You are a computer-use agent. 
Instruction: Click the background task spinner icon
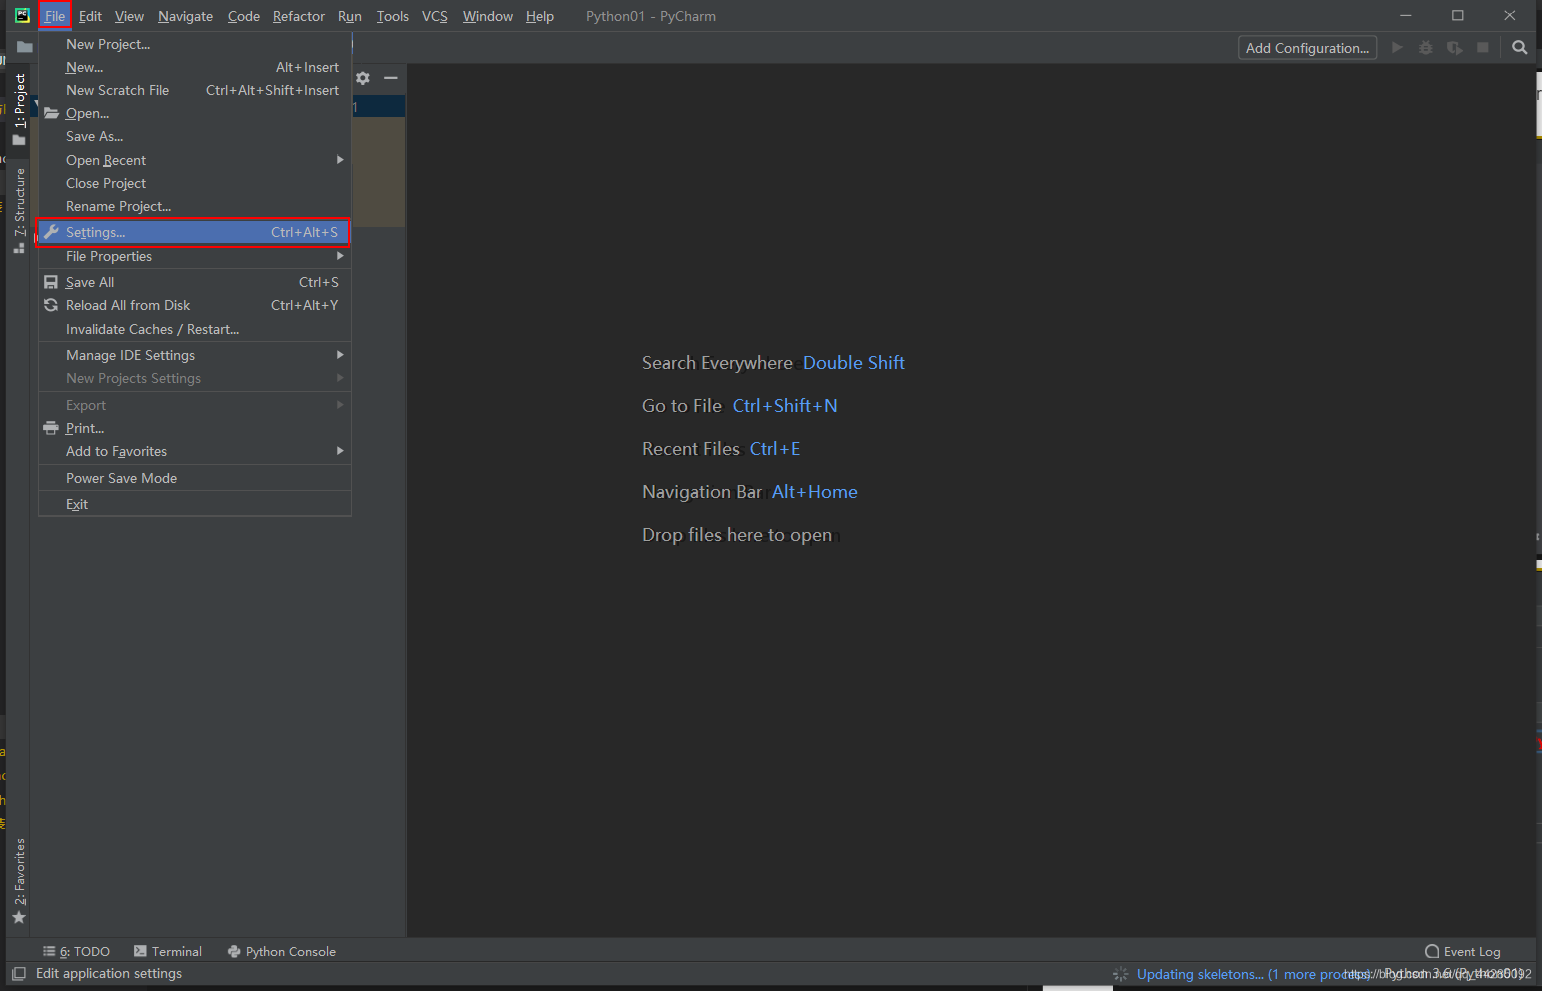click(x=1120, y=974)
